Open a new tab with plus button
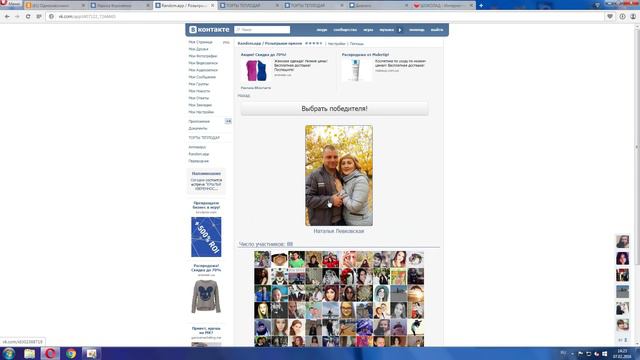Image resolution: width=640 pixels, height=360 pixels. [x=481, y=6]
